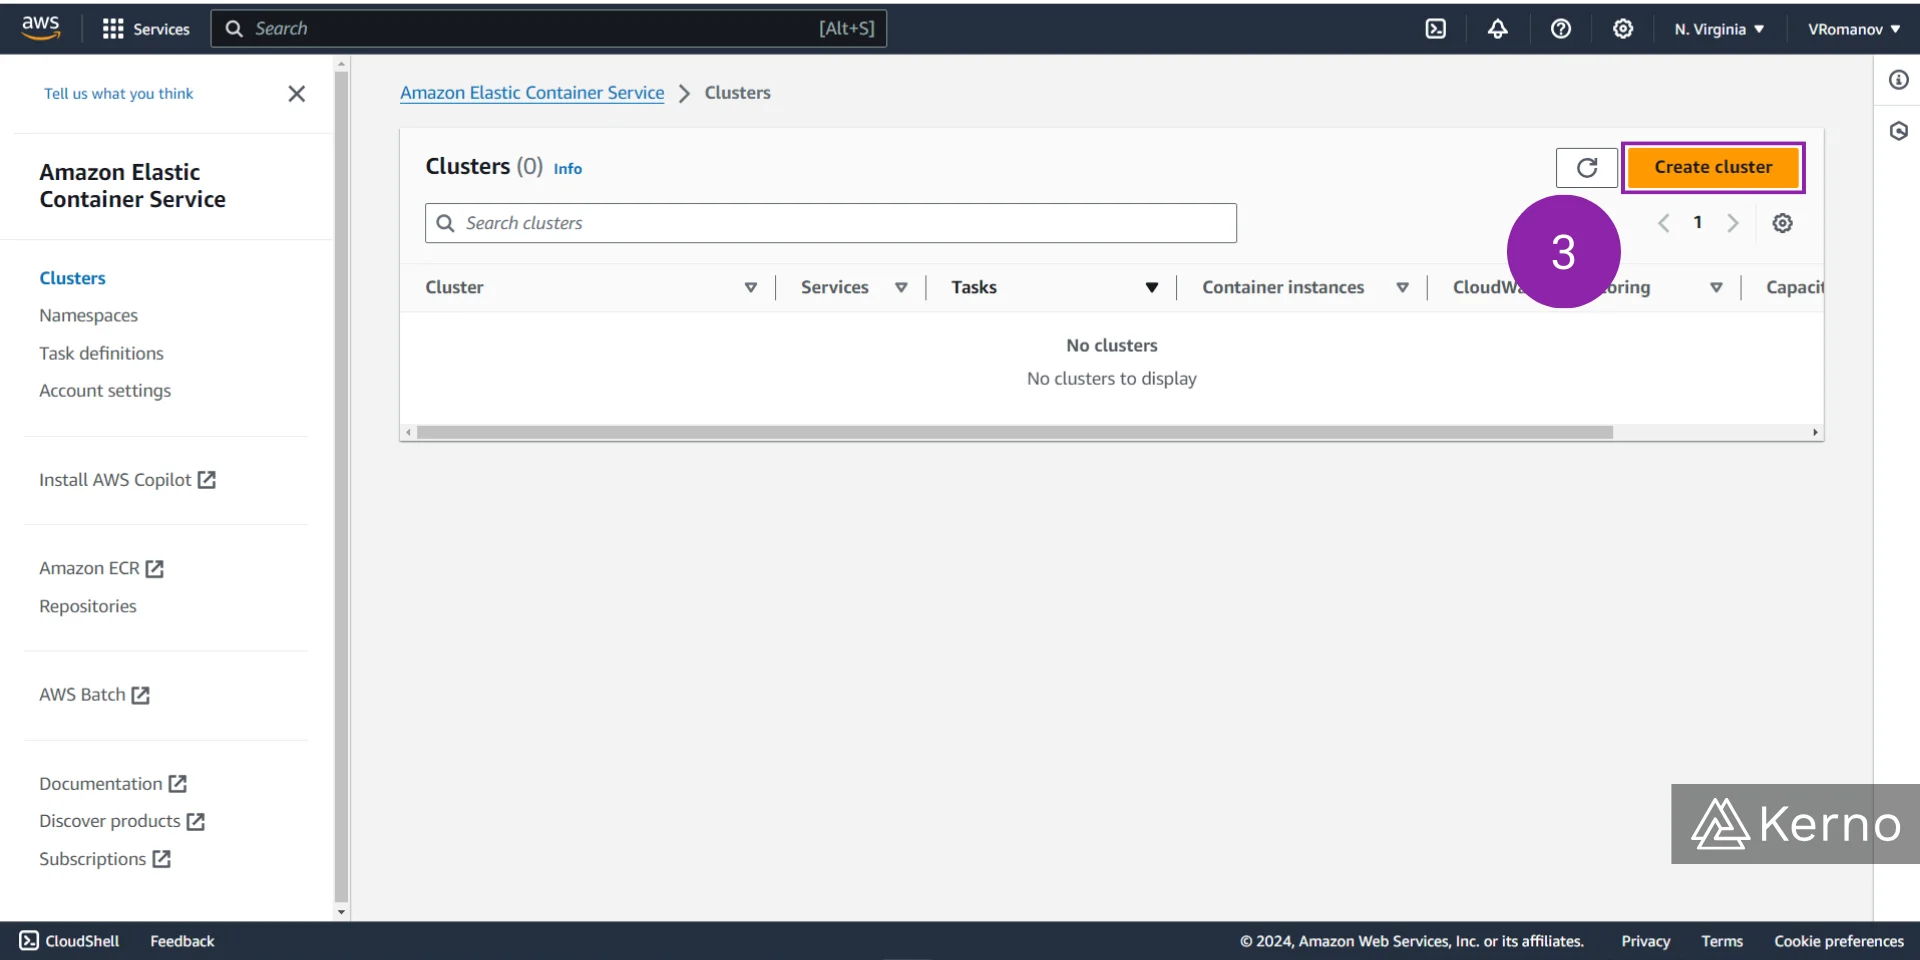Select Clusters in the sidebar
This screenshot has width=1920, height=960.
72,278
